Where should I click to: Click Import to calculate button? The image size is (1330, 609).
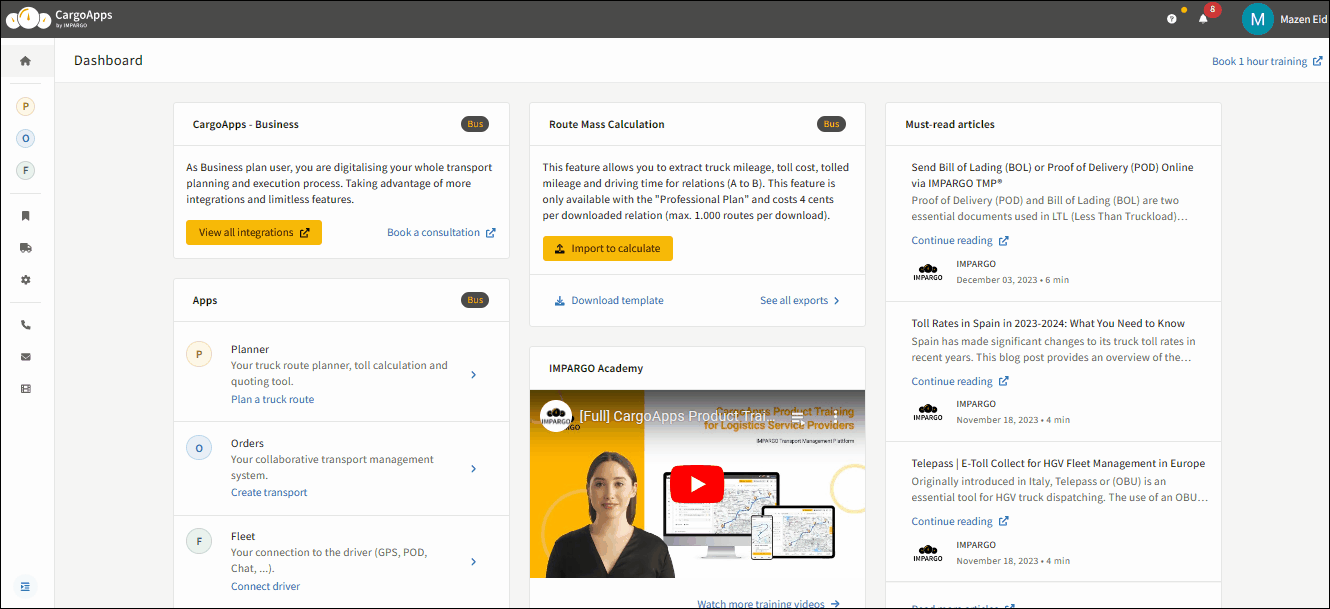click(608, 248)
